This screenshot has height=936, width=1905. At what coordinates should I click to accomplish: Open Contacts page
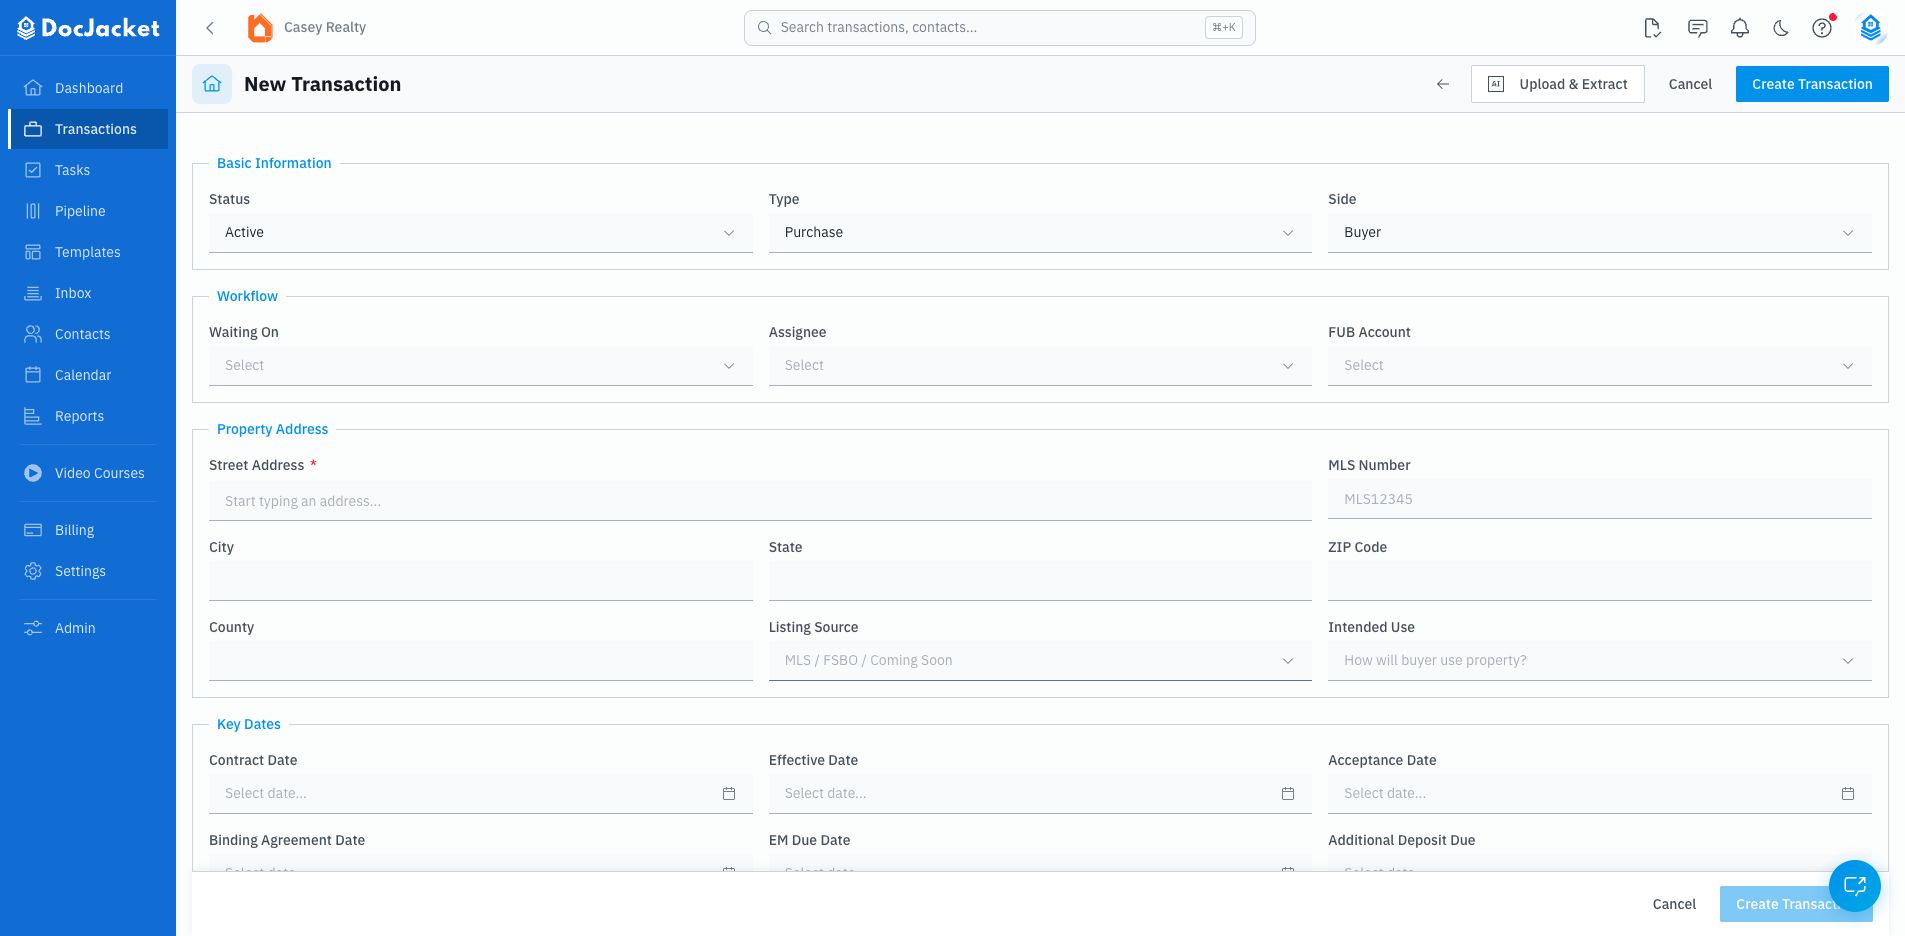[x=88, y=334]
